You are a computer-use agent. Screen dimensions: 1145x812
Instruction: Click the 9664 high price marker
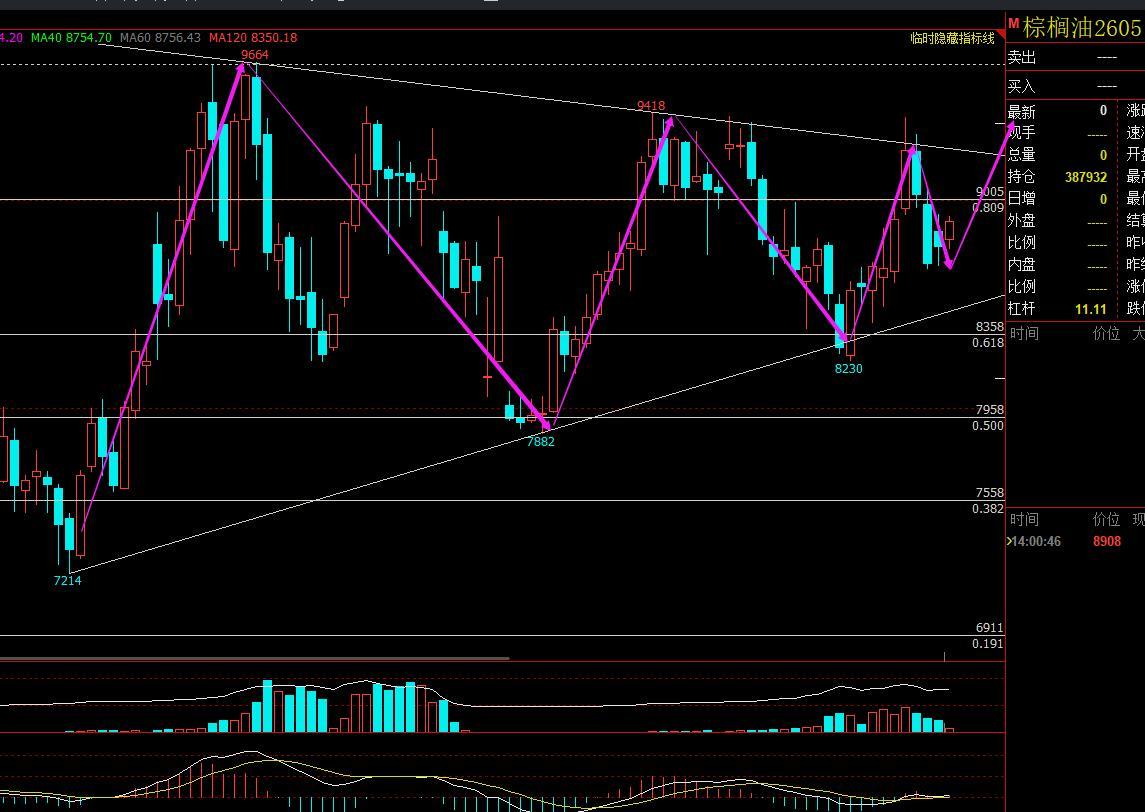255,55
